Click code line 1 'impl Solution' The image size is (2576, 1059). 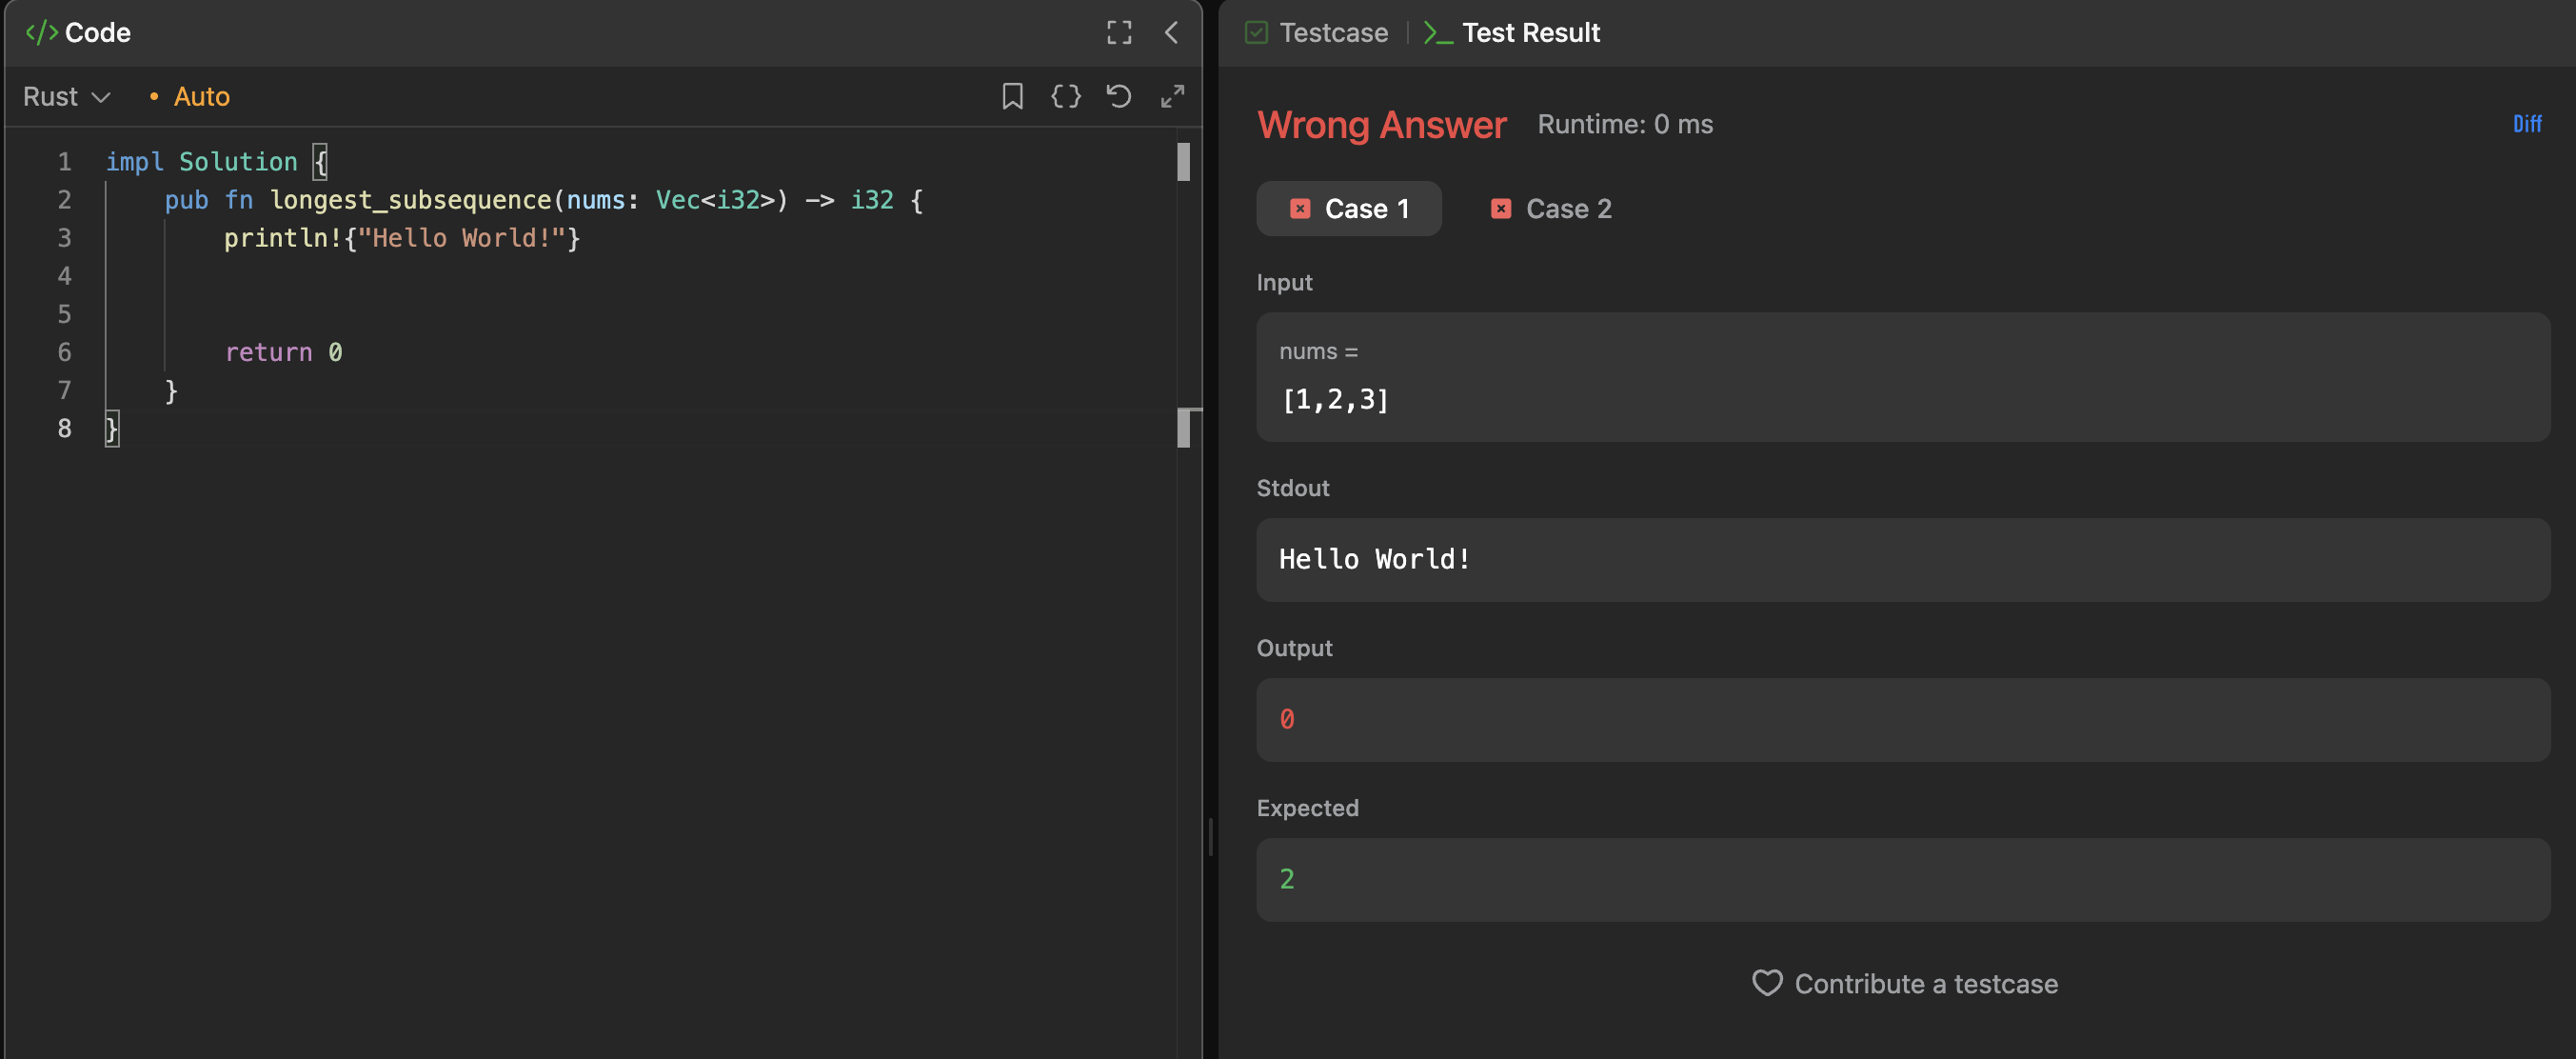coord(201,162)
